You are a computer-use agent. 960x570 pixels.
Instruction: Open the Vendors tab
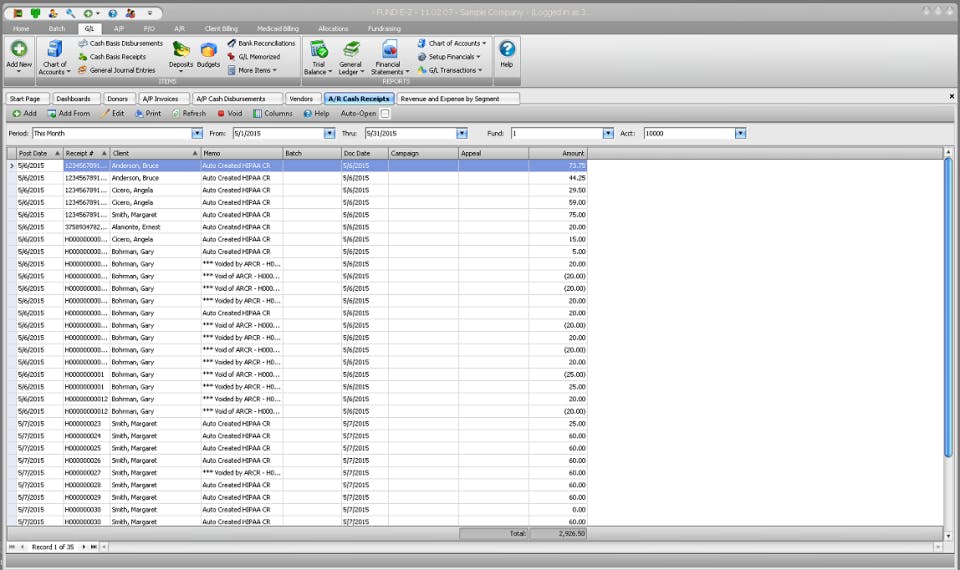(x=301, y=99)
